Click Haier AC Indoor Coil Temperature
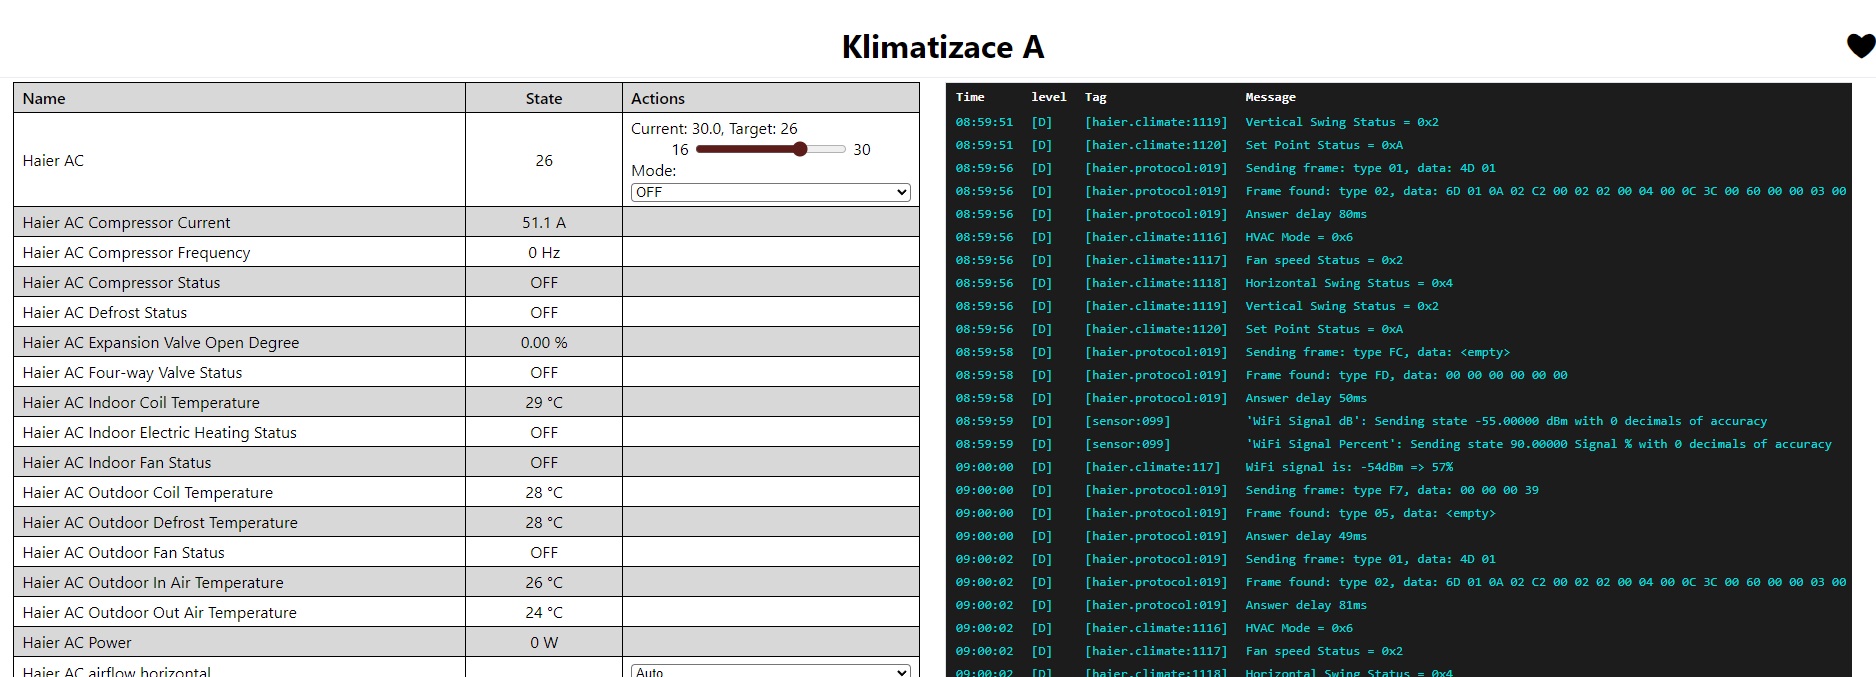 point(141,402)
